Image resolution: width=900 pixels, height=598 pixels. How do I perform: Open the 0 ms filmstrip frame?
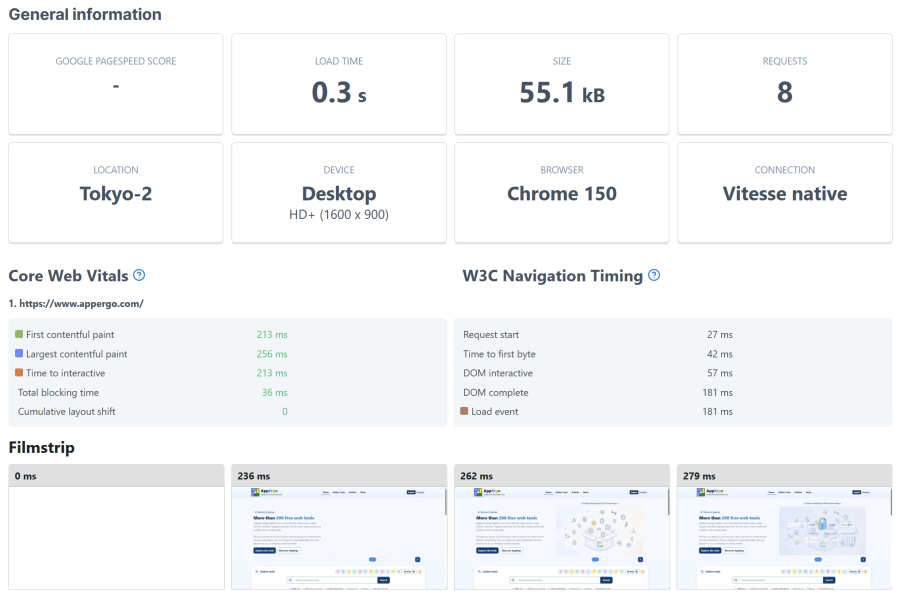117,527
